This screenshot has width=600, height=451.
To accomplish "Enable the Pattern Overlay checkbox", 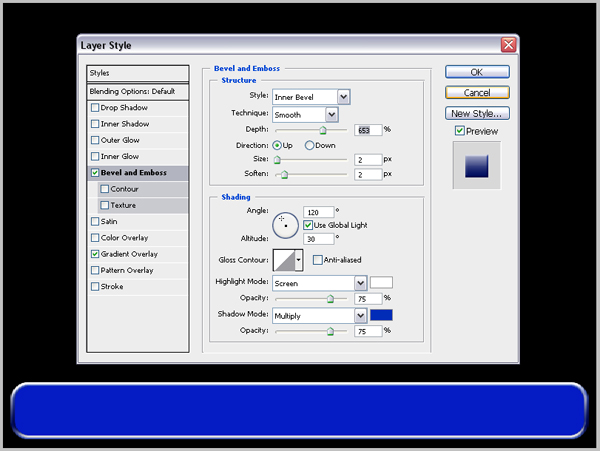I will 95,270.
